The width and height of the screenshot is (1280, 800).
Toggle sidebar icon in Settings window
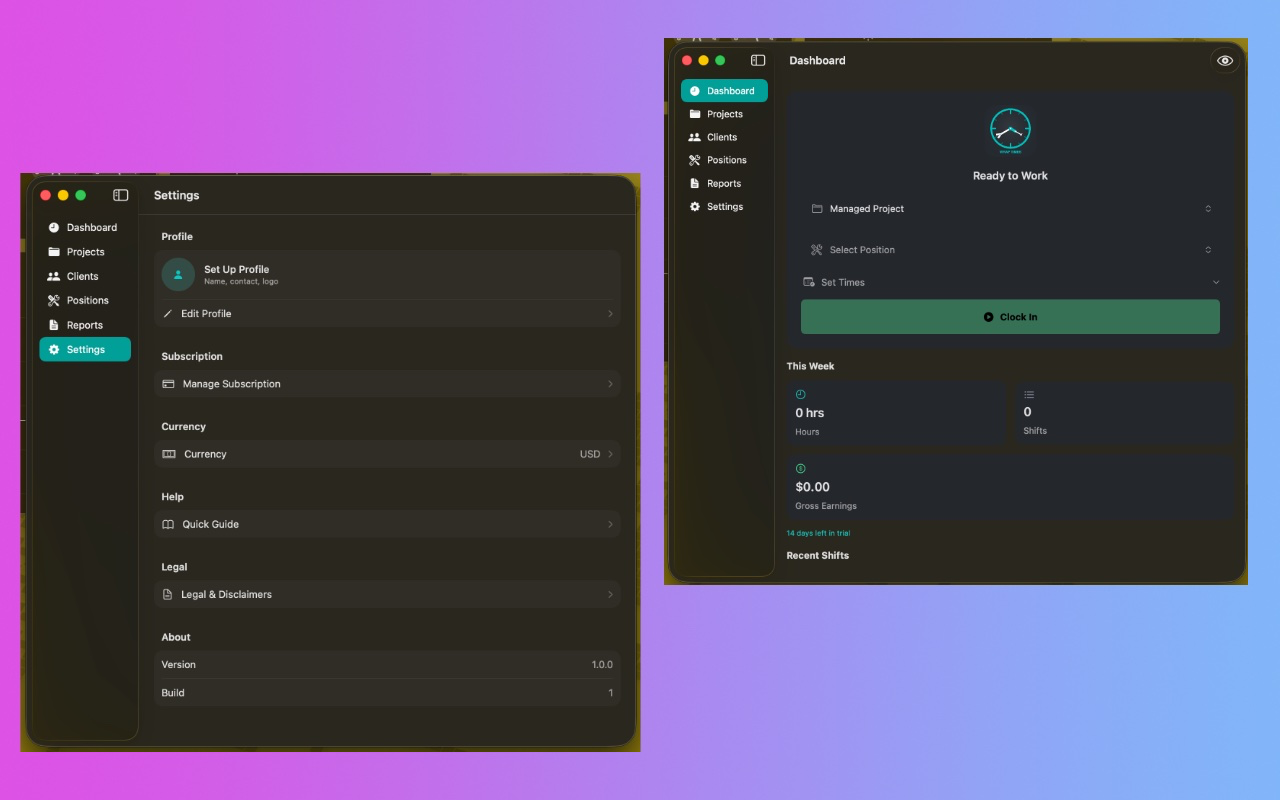coord(121,195)
